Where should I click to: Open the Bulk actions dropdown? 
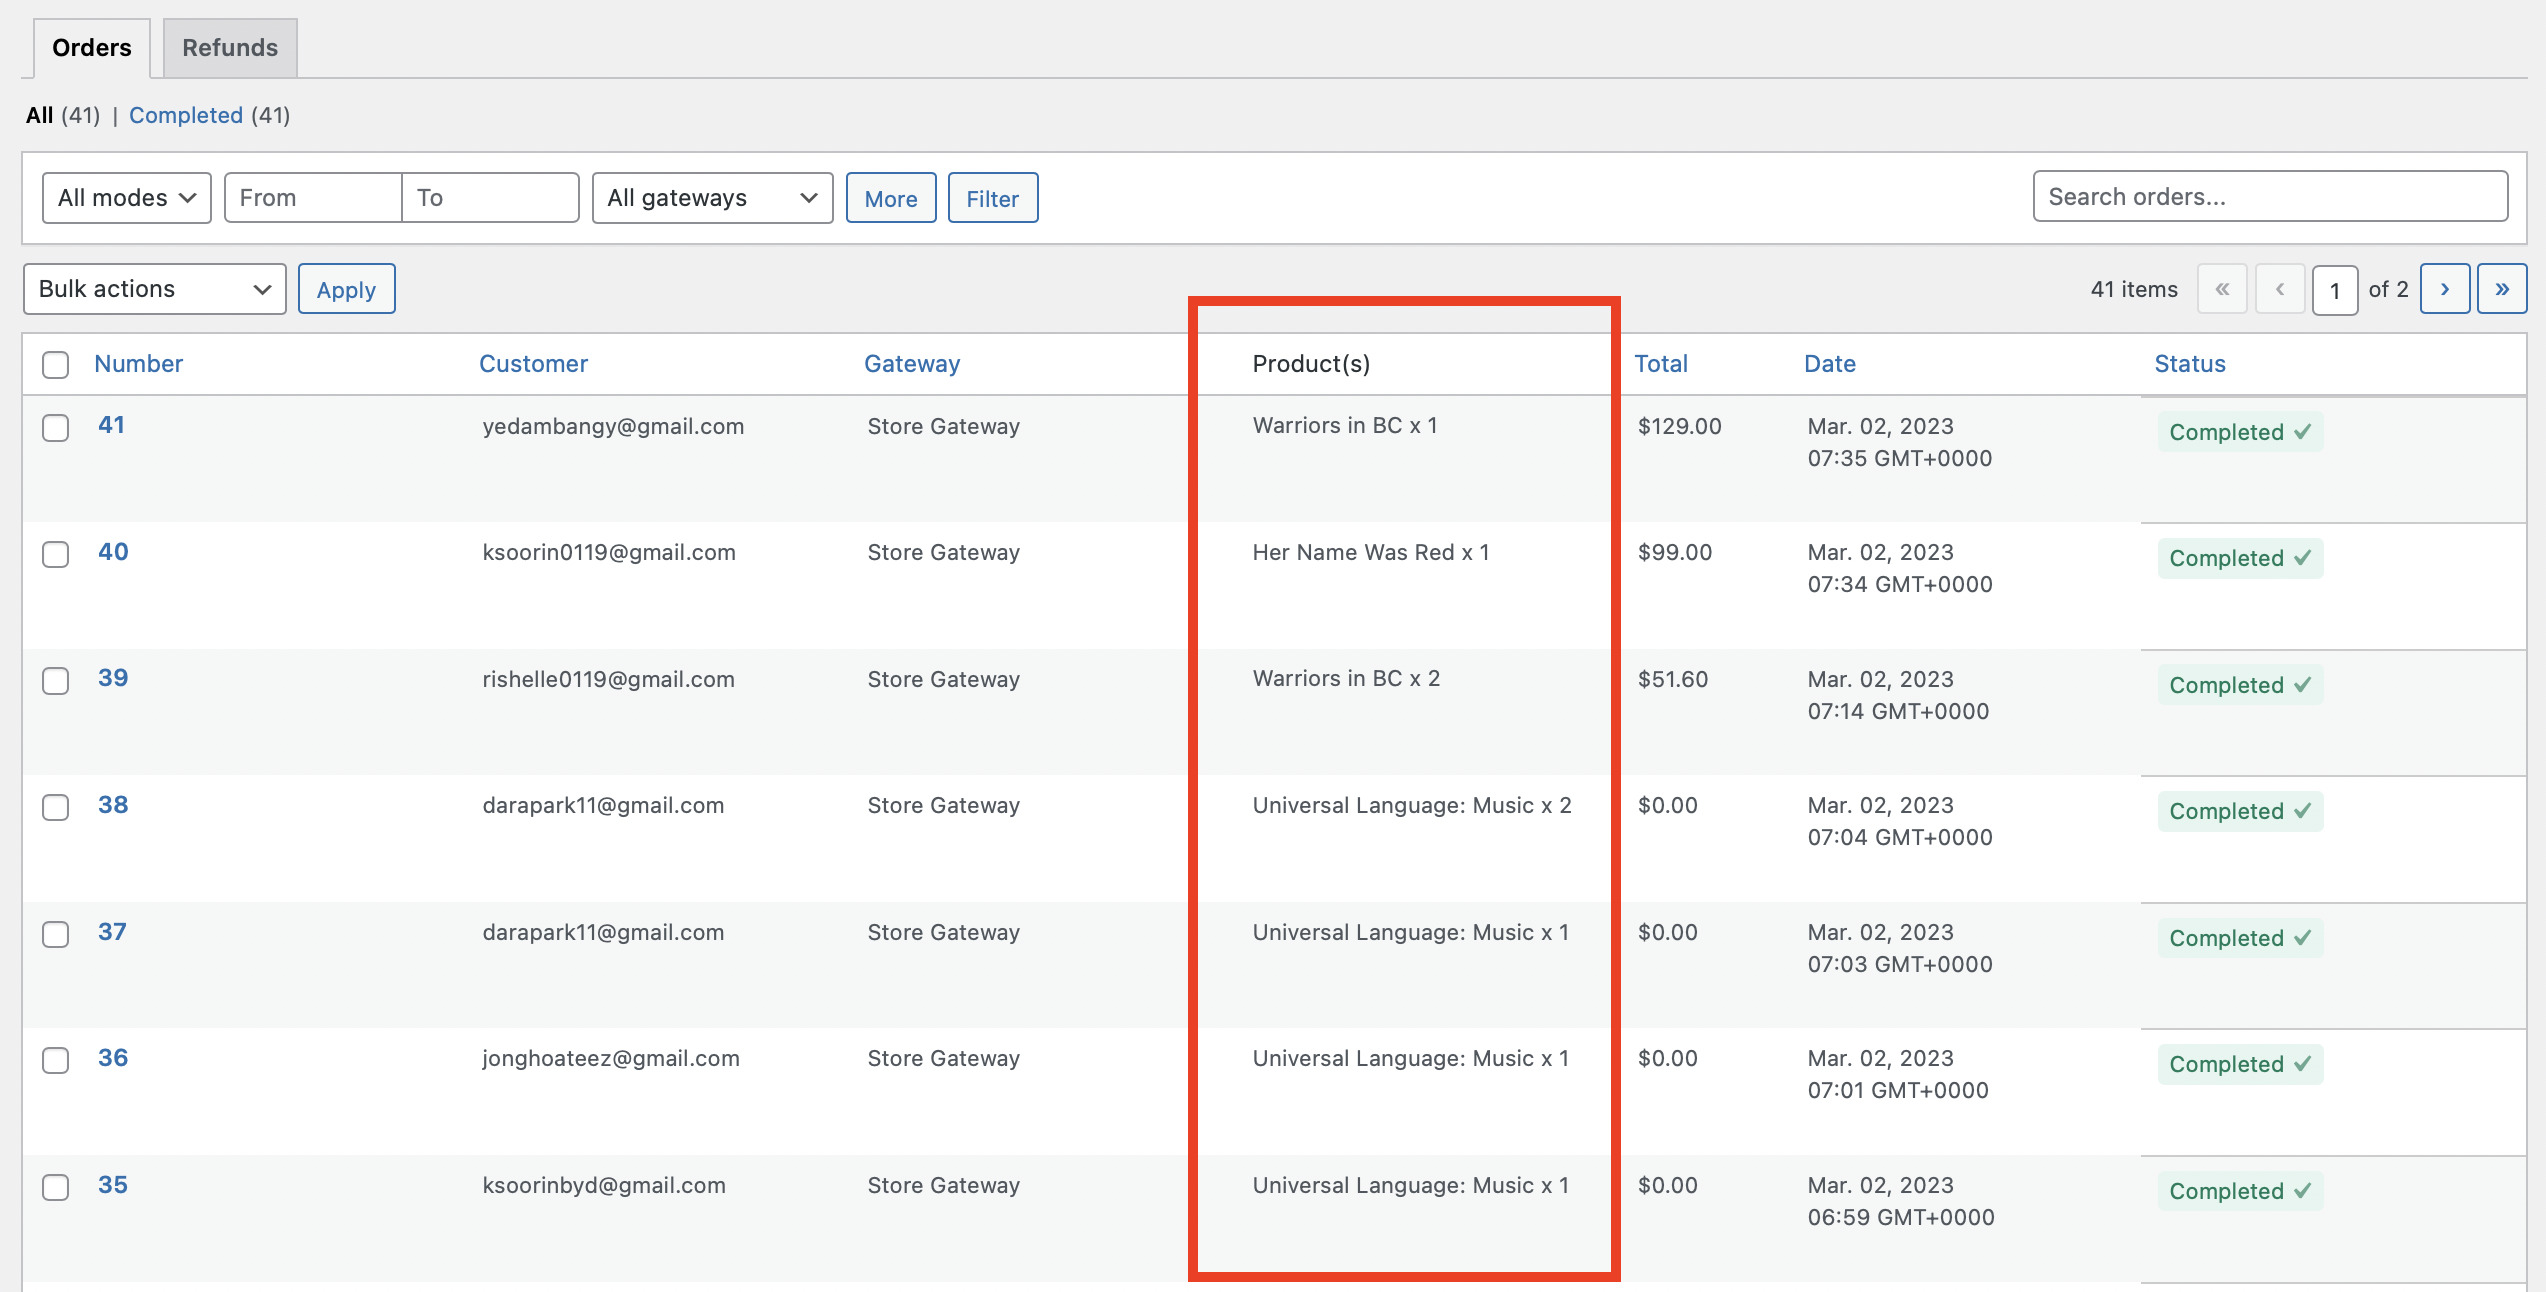coord(155,289)
